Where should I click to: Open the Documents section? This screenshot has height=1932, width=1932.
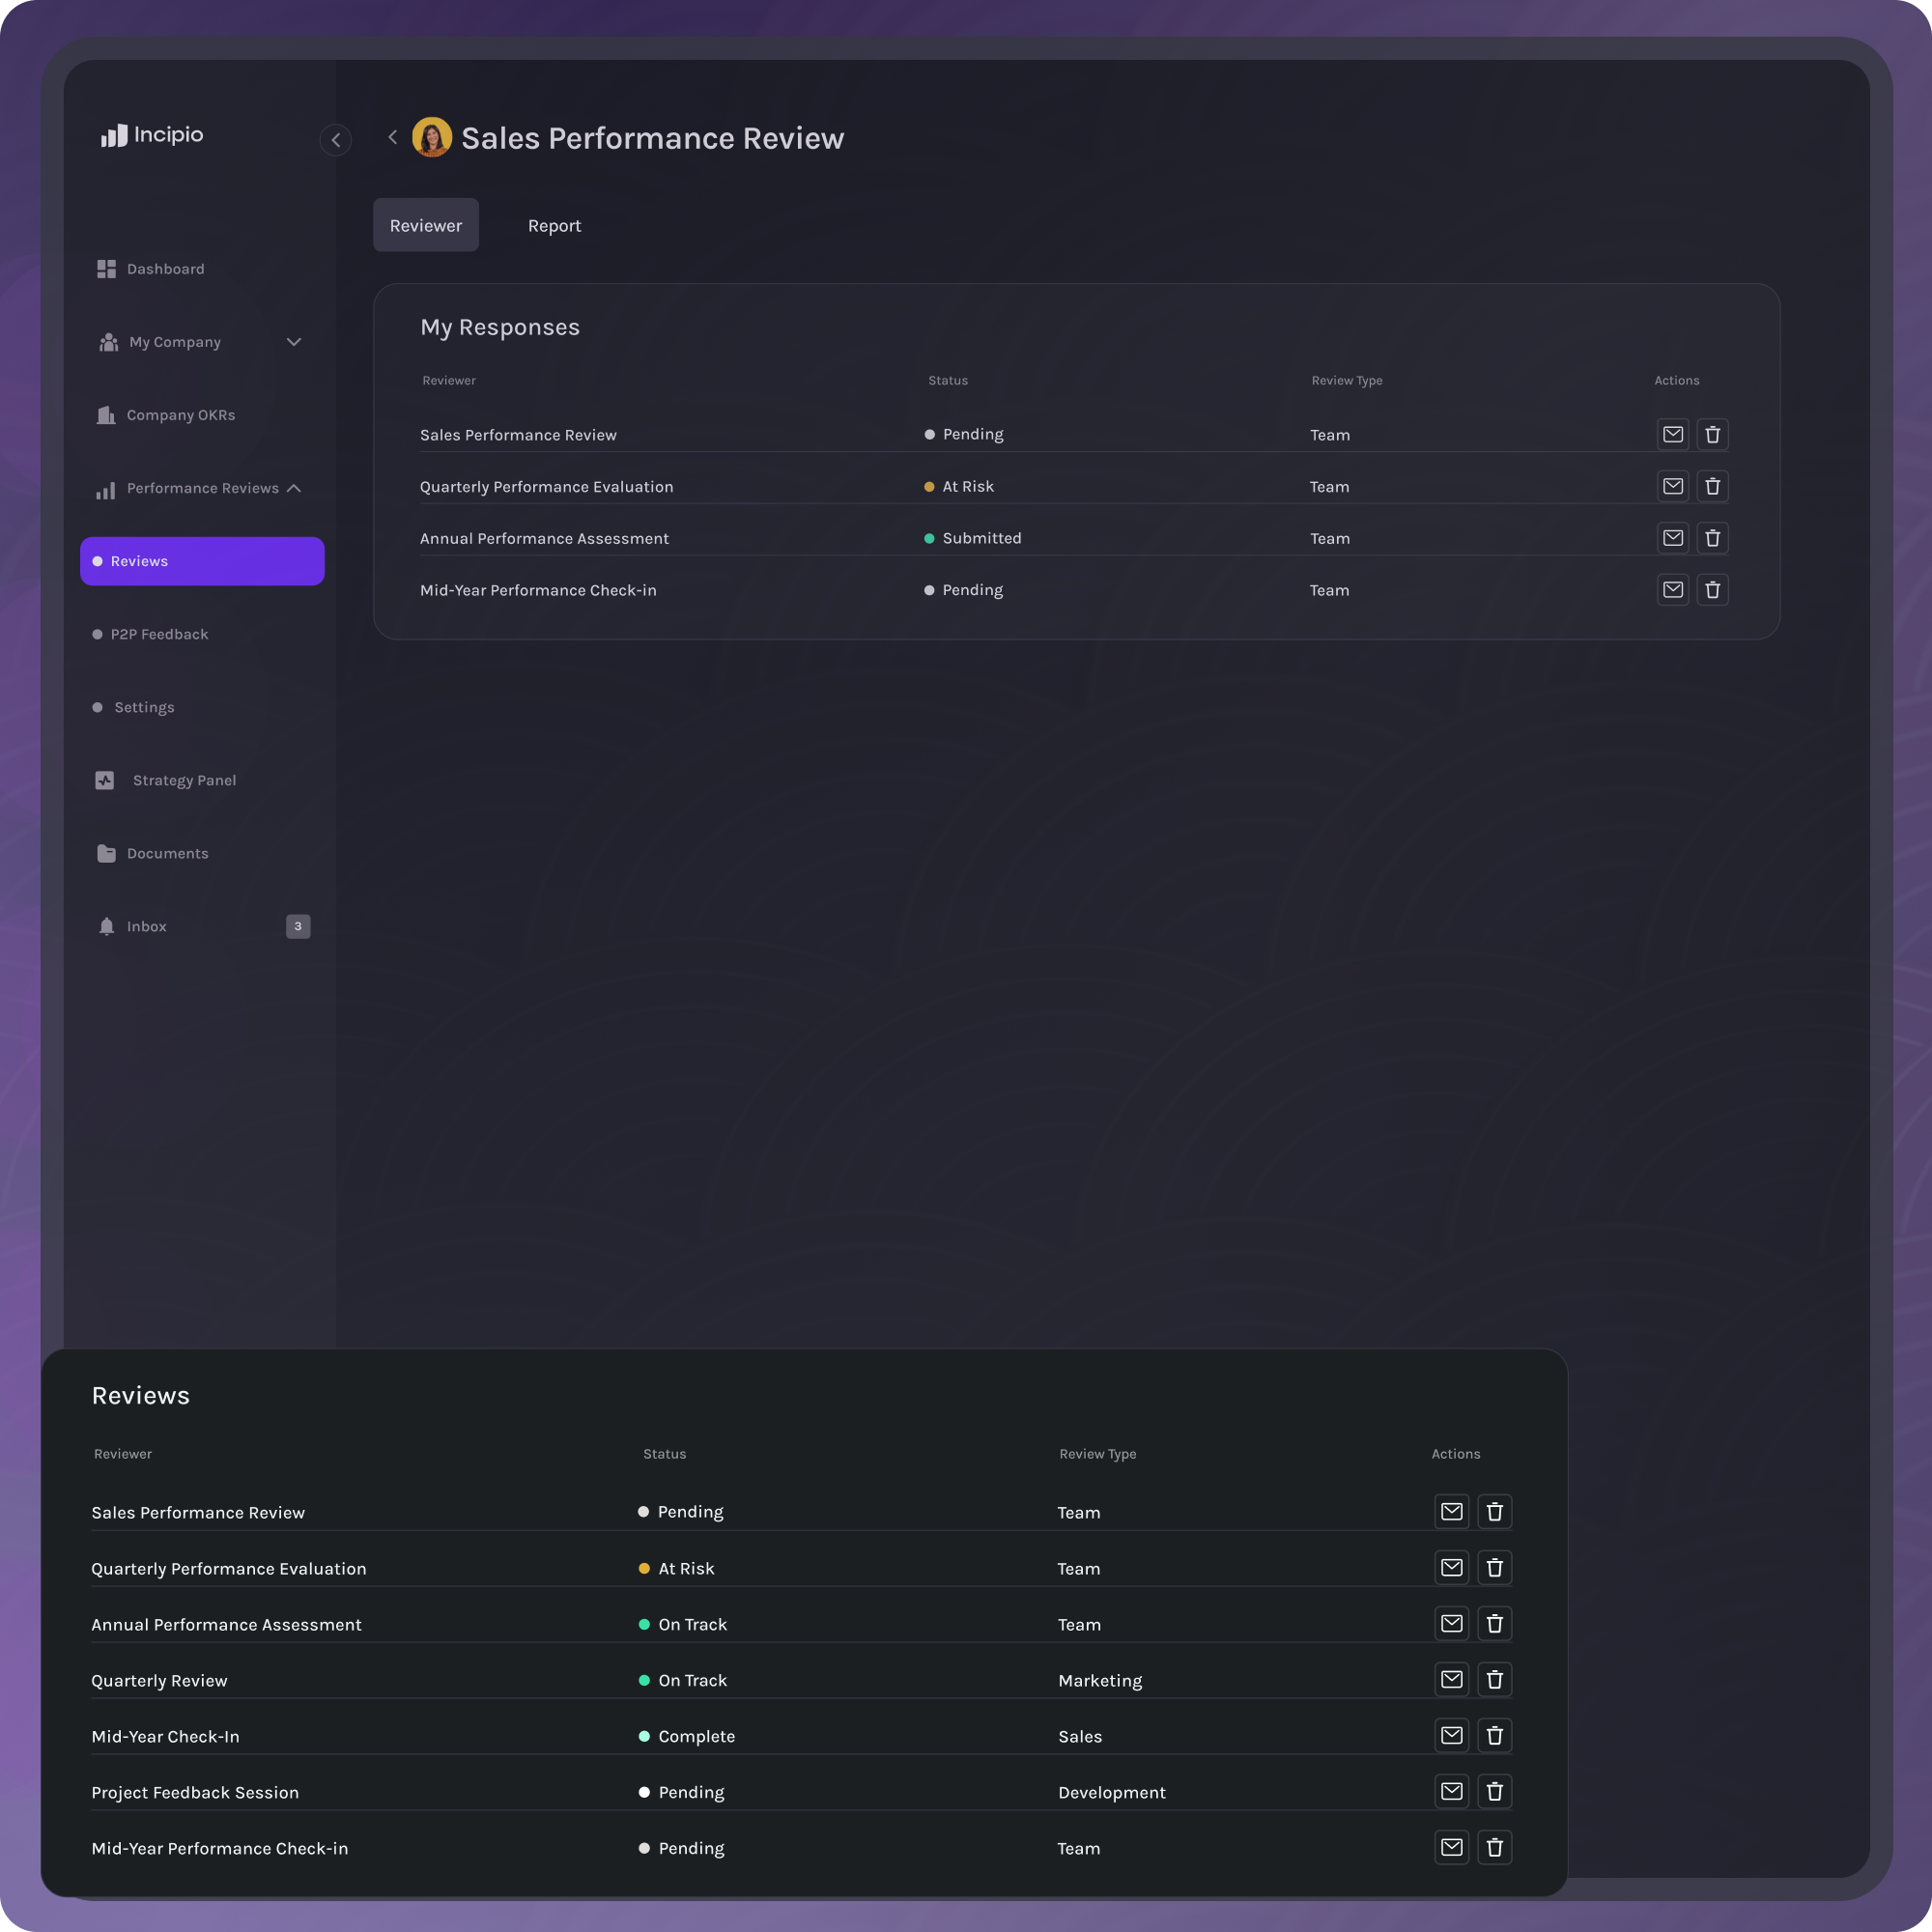click(x=167, y=852)
